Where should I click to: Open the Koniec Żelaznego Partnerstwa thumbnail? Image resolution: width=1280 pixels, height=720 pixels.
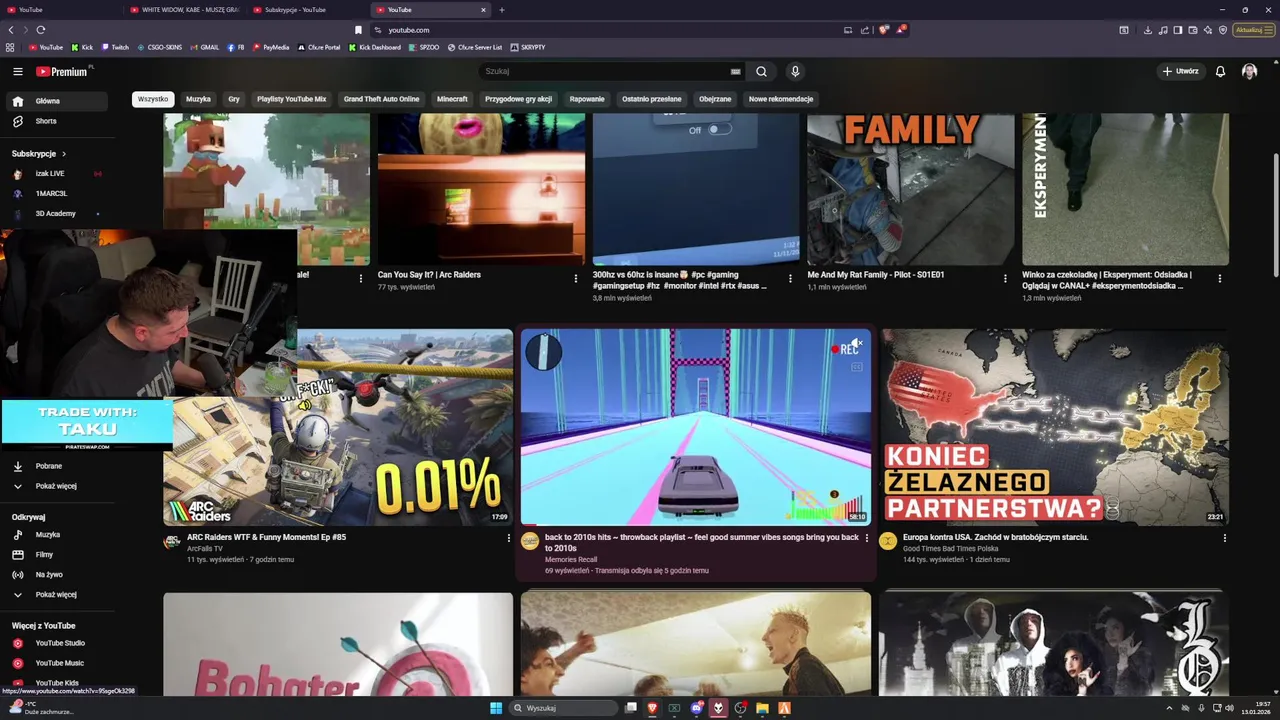tap(1054, 427)
